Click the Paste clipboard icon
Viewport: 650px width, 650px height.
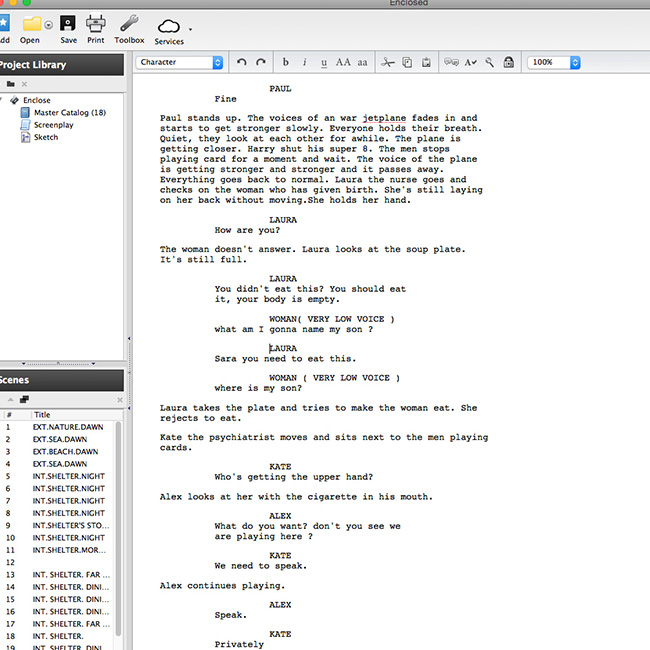tap(426, 62)
